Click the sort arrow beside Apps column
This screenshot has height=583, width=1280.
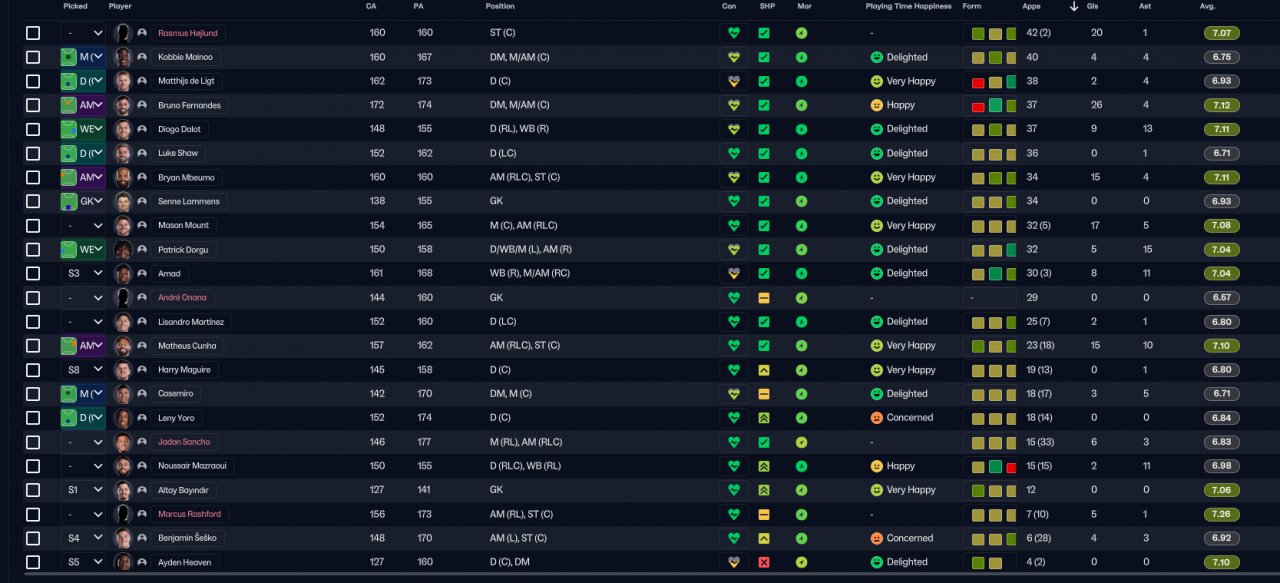(x=1074, y=6)
